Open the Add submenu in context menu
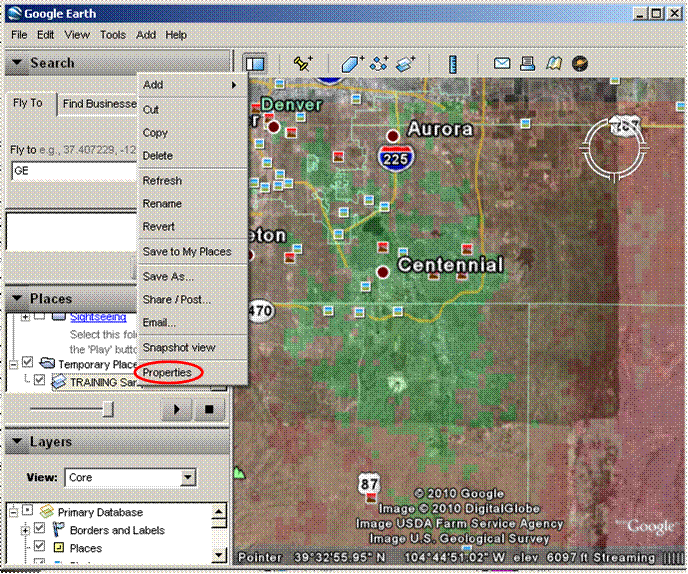 pyautogui.click(x=191, y=85)
